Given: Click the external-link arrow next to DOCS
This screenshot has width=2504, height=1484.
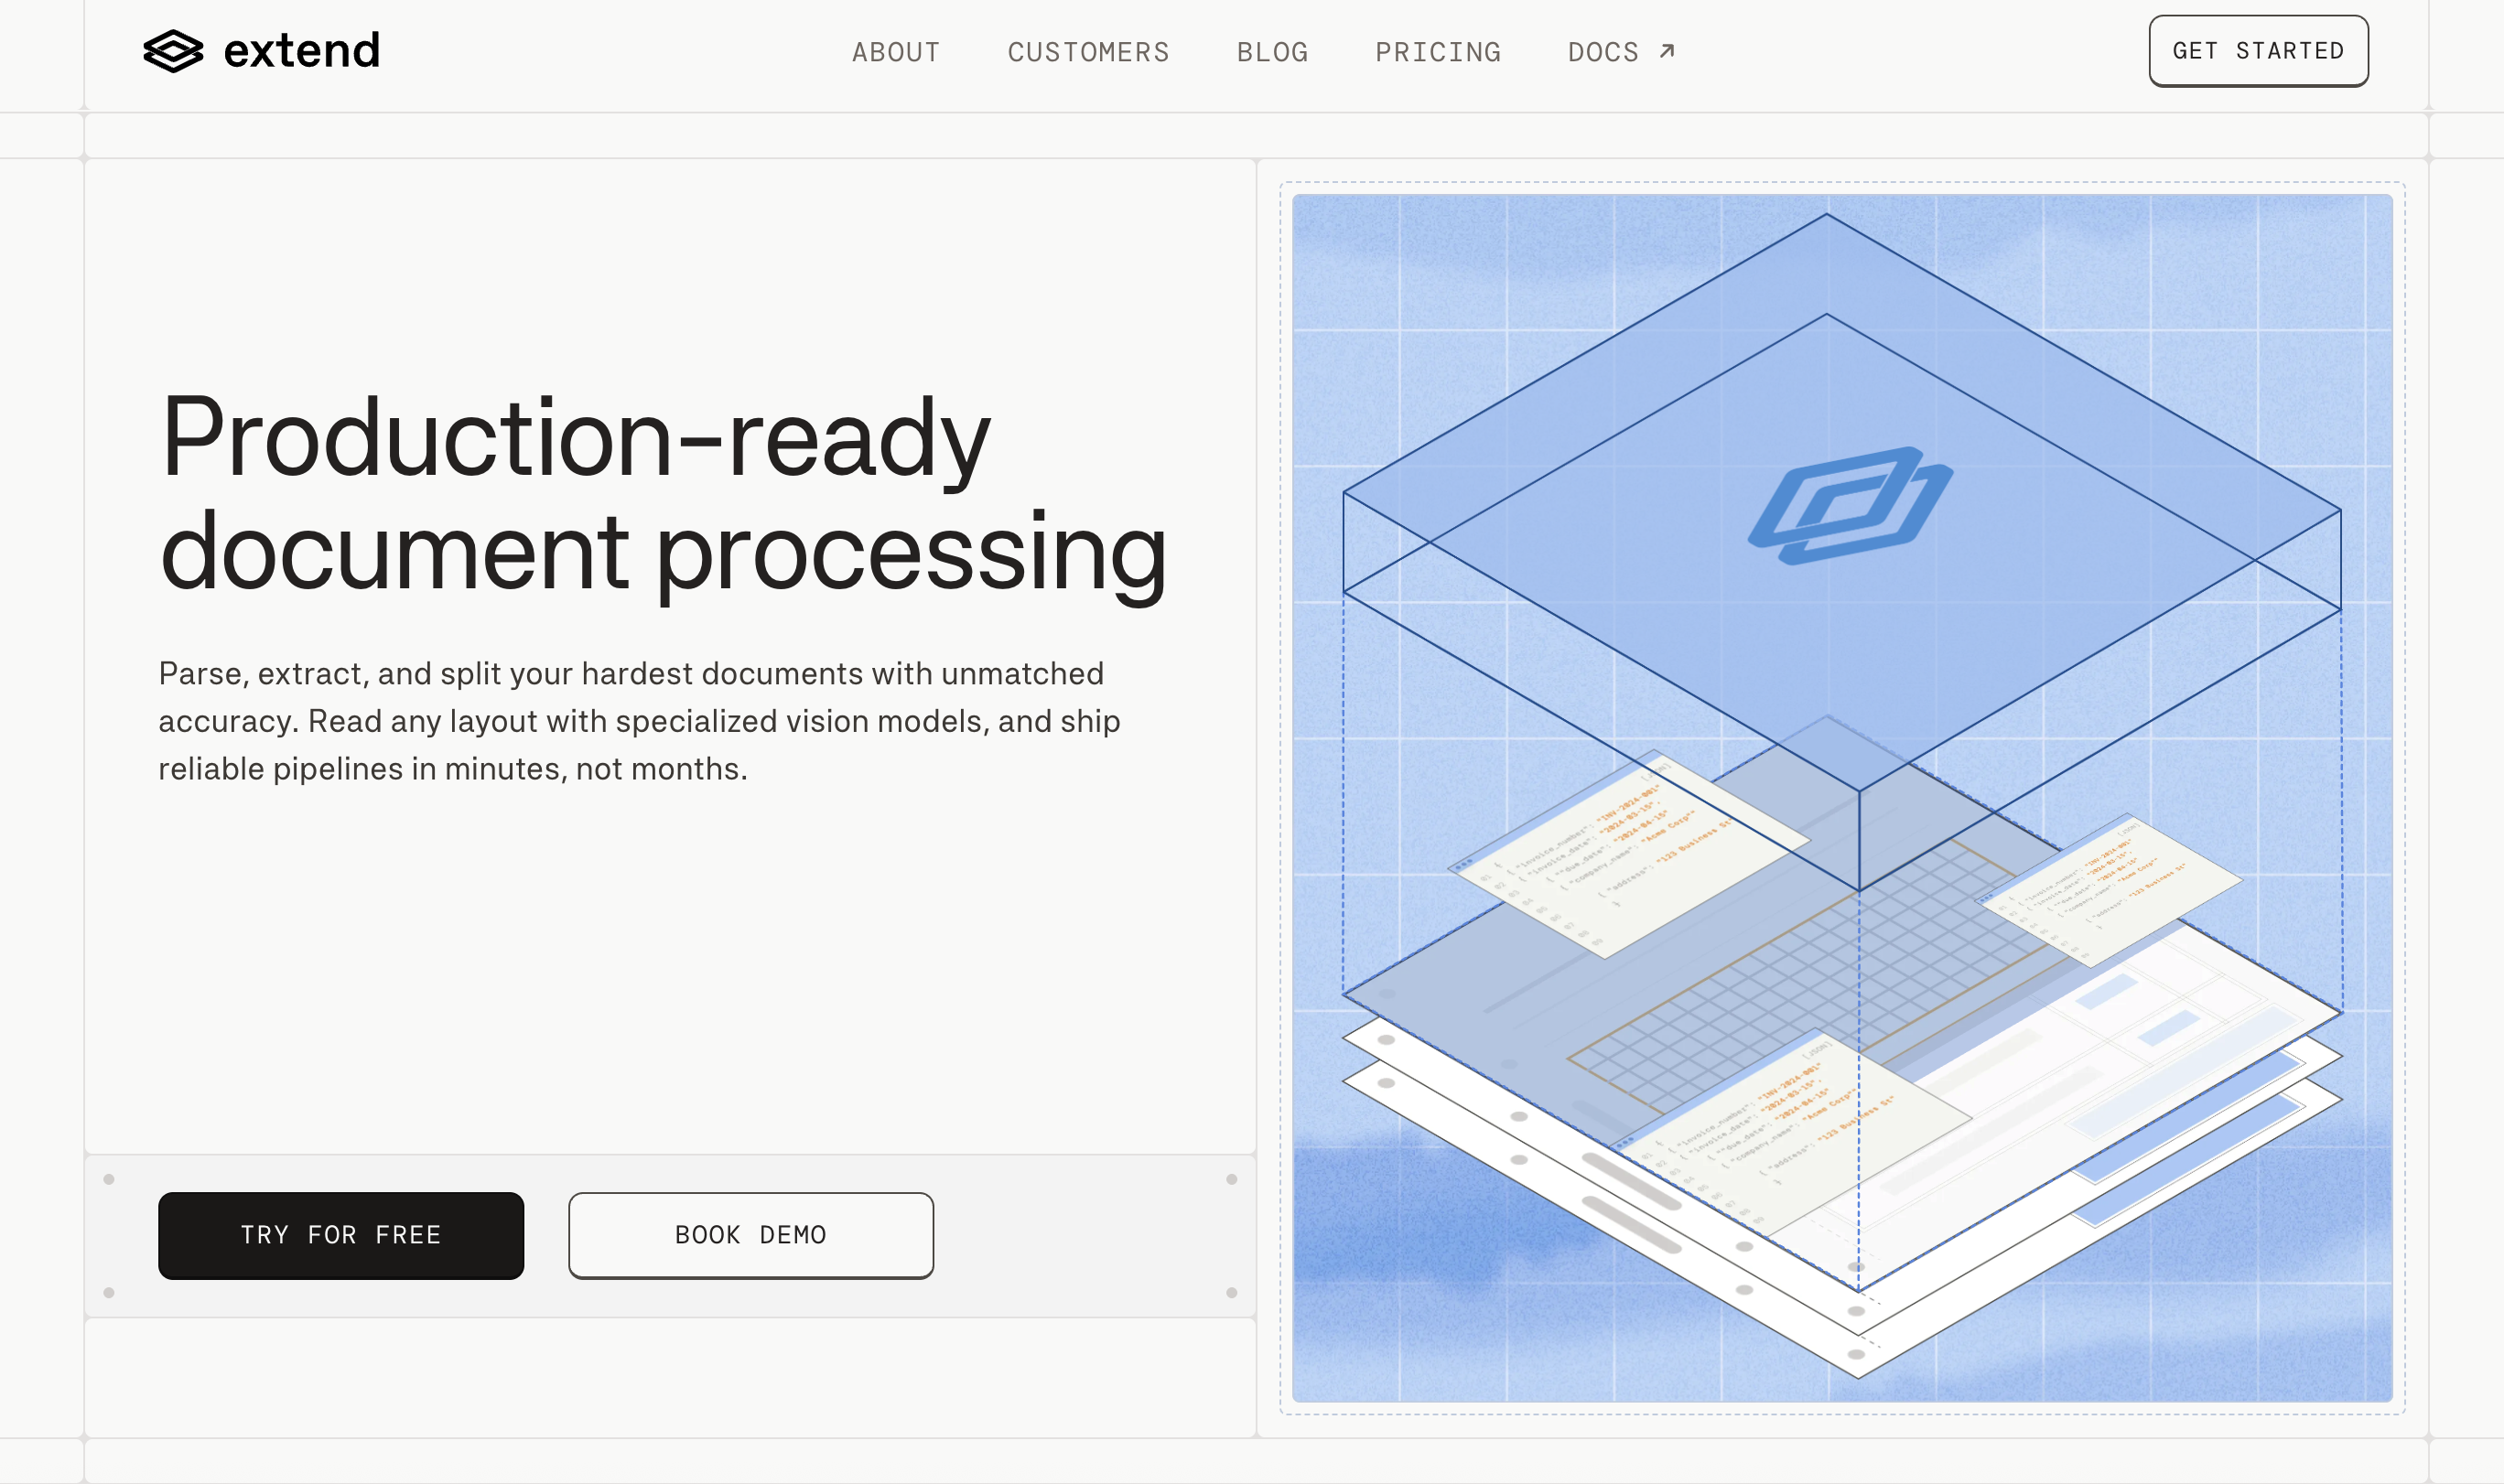Looking at the screenshot, I should [x=1667, y=51].
